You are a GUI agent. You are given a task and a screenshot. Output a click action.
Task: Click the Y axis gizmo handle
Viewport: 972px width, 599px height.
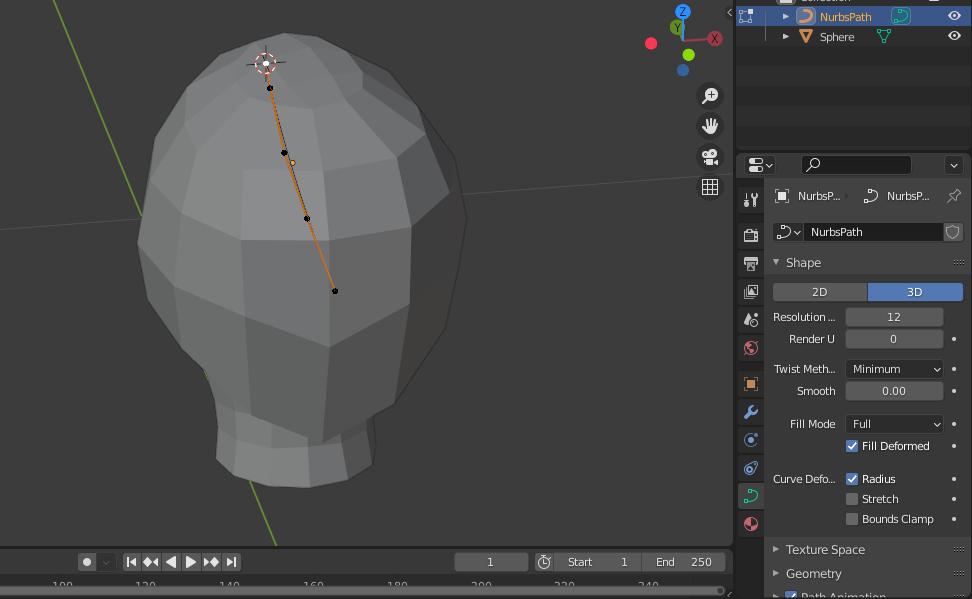point(676,27)
